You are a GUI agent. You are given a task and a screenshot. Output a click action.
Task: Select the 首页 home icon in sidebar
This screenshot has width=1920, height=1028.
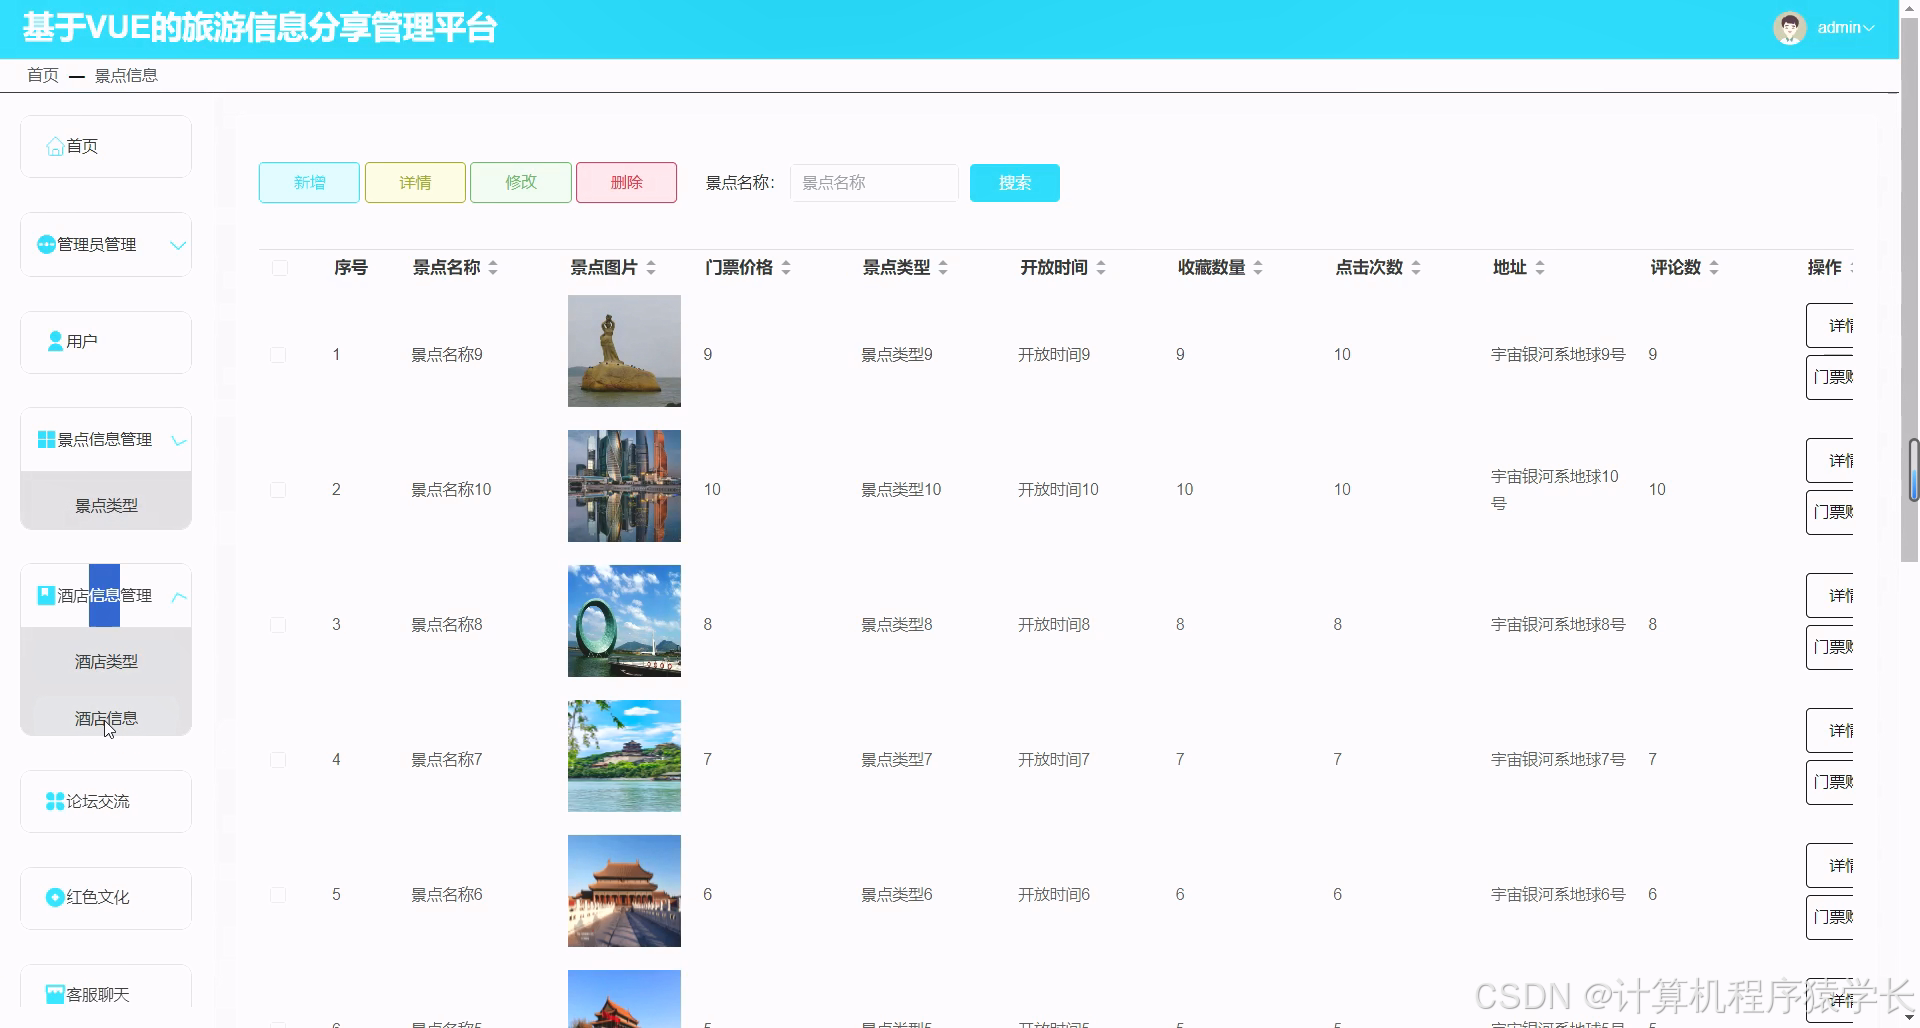click(56, 146)
